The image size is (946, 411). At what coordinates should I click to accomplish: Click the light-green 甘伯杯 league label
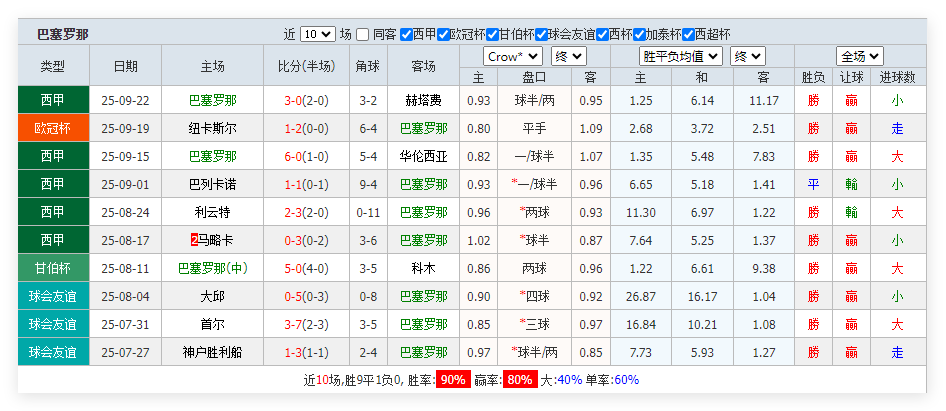(x=52, y=268)
